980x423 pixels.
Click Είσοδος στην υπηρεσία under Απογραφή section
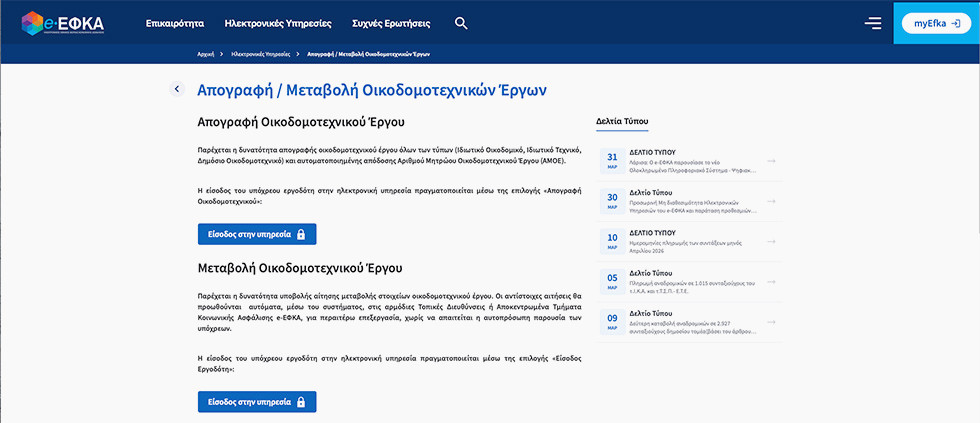(x=257, y=234)
